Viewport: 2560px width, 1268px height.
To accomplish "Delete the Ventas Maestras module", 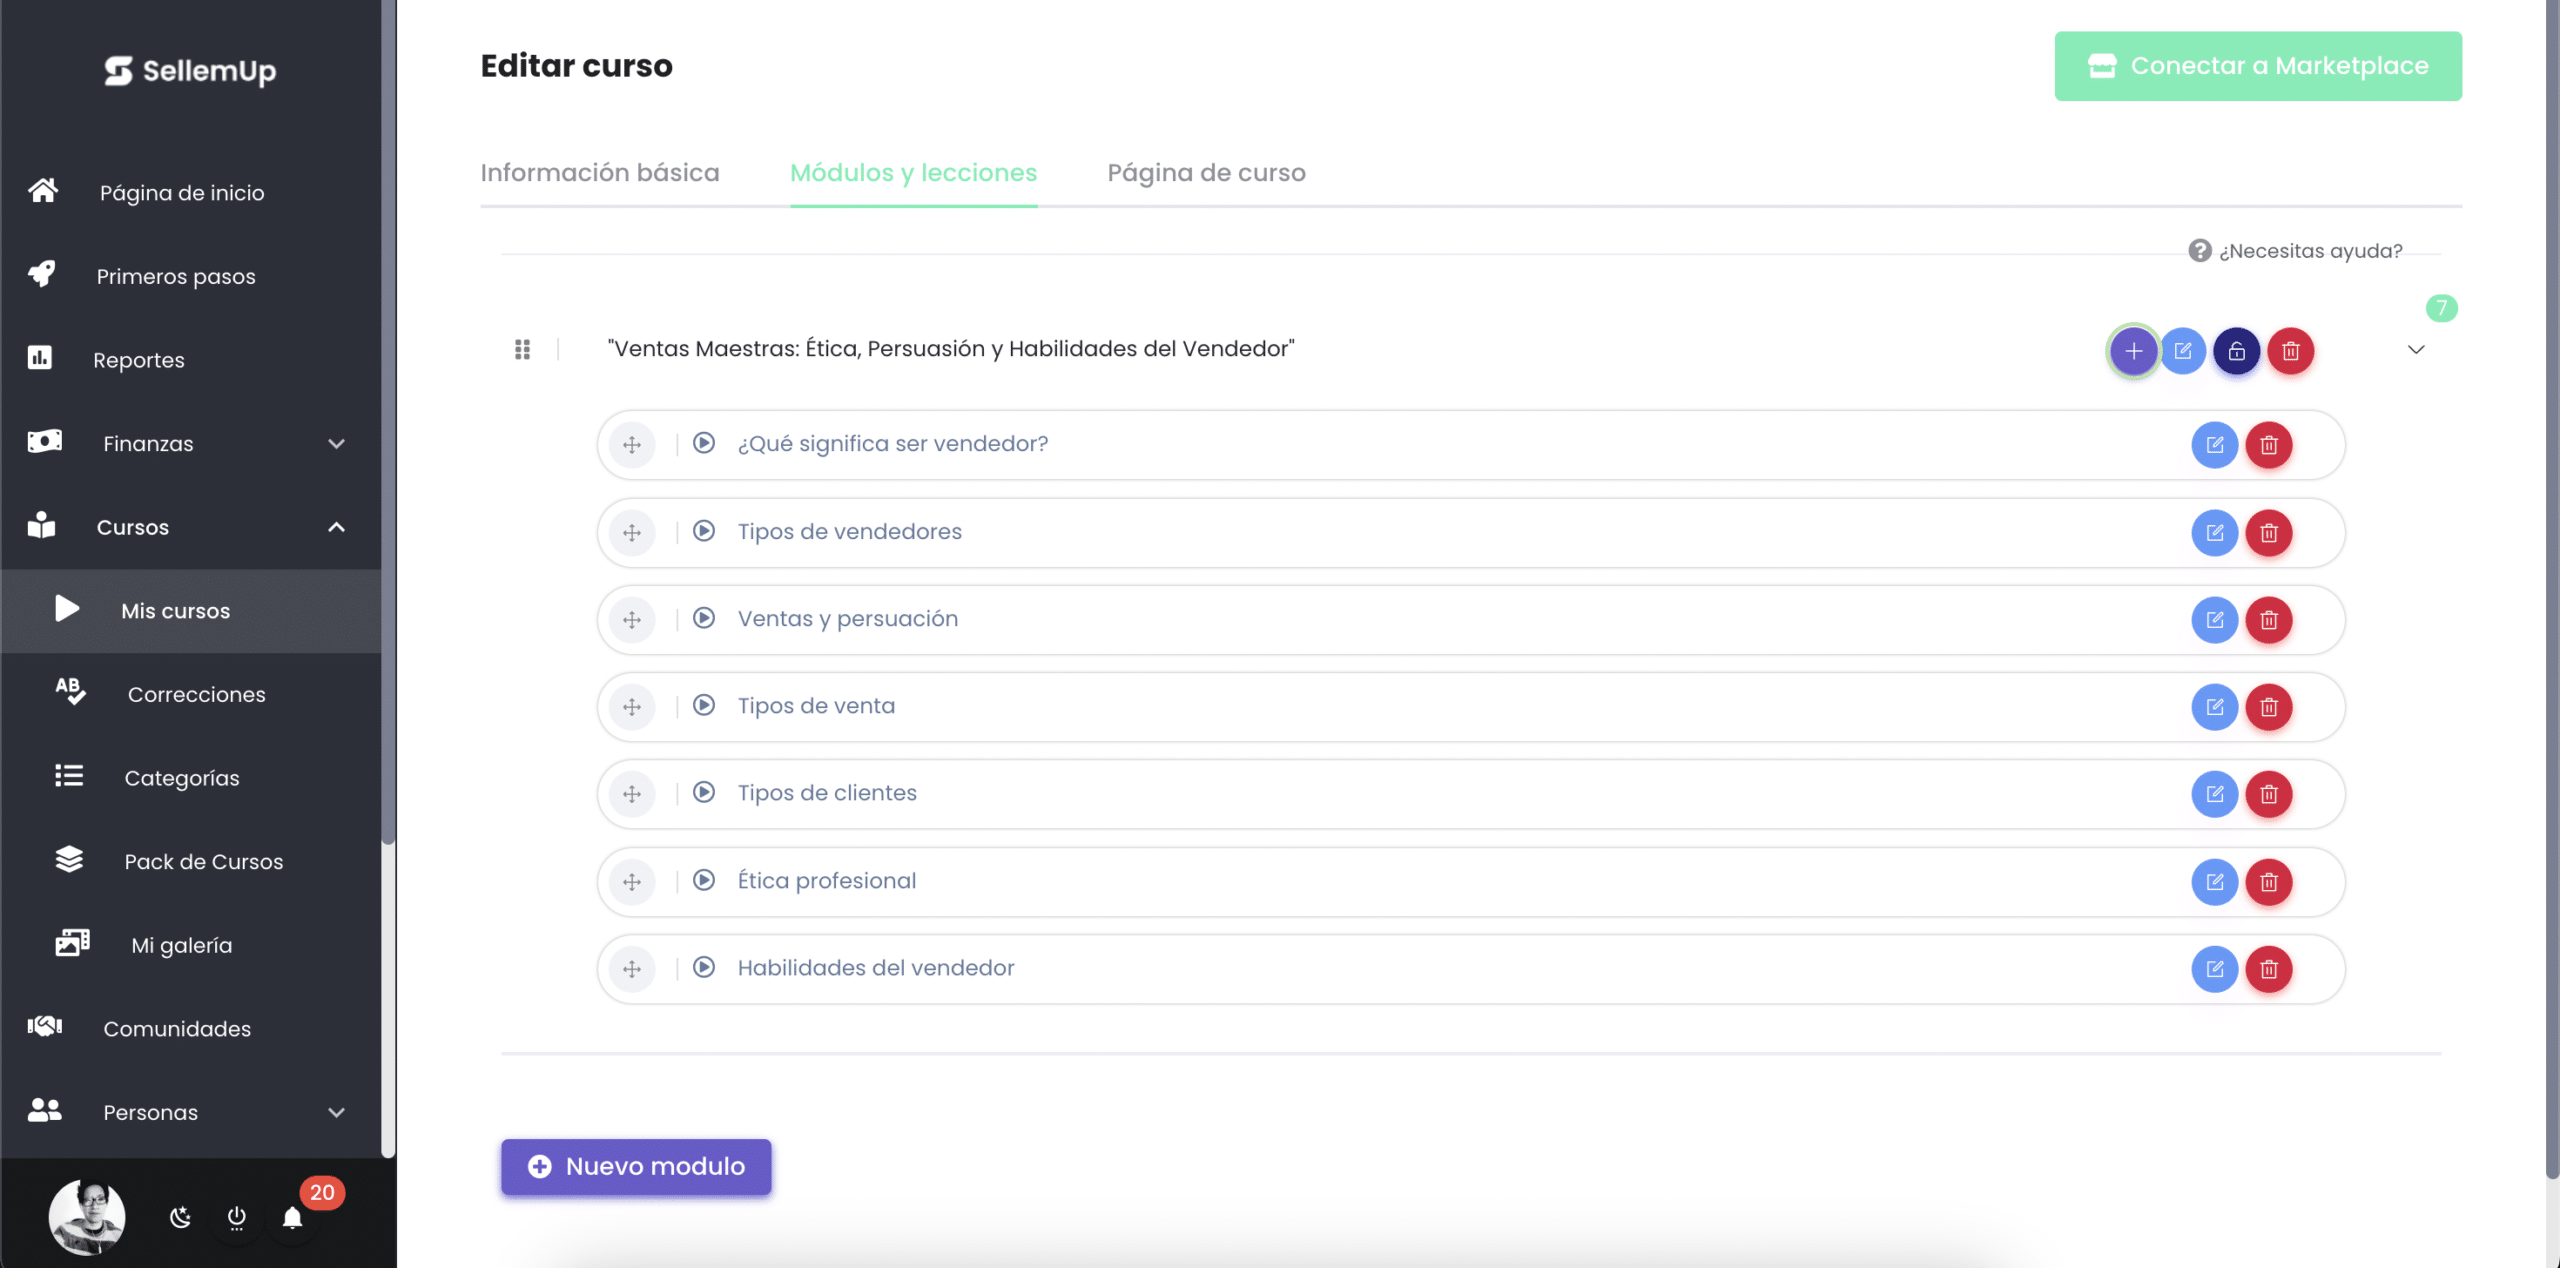I will coord(2291,351).
